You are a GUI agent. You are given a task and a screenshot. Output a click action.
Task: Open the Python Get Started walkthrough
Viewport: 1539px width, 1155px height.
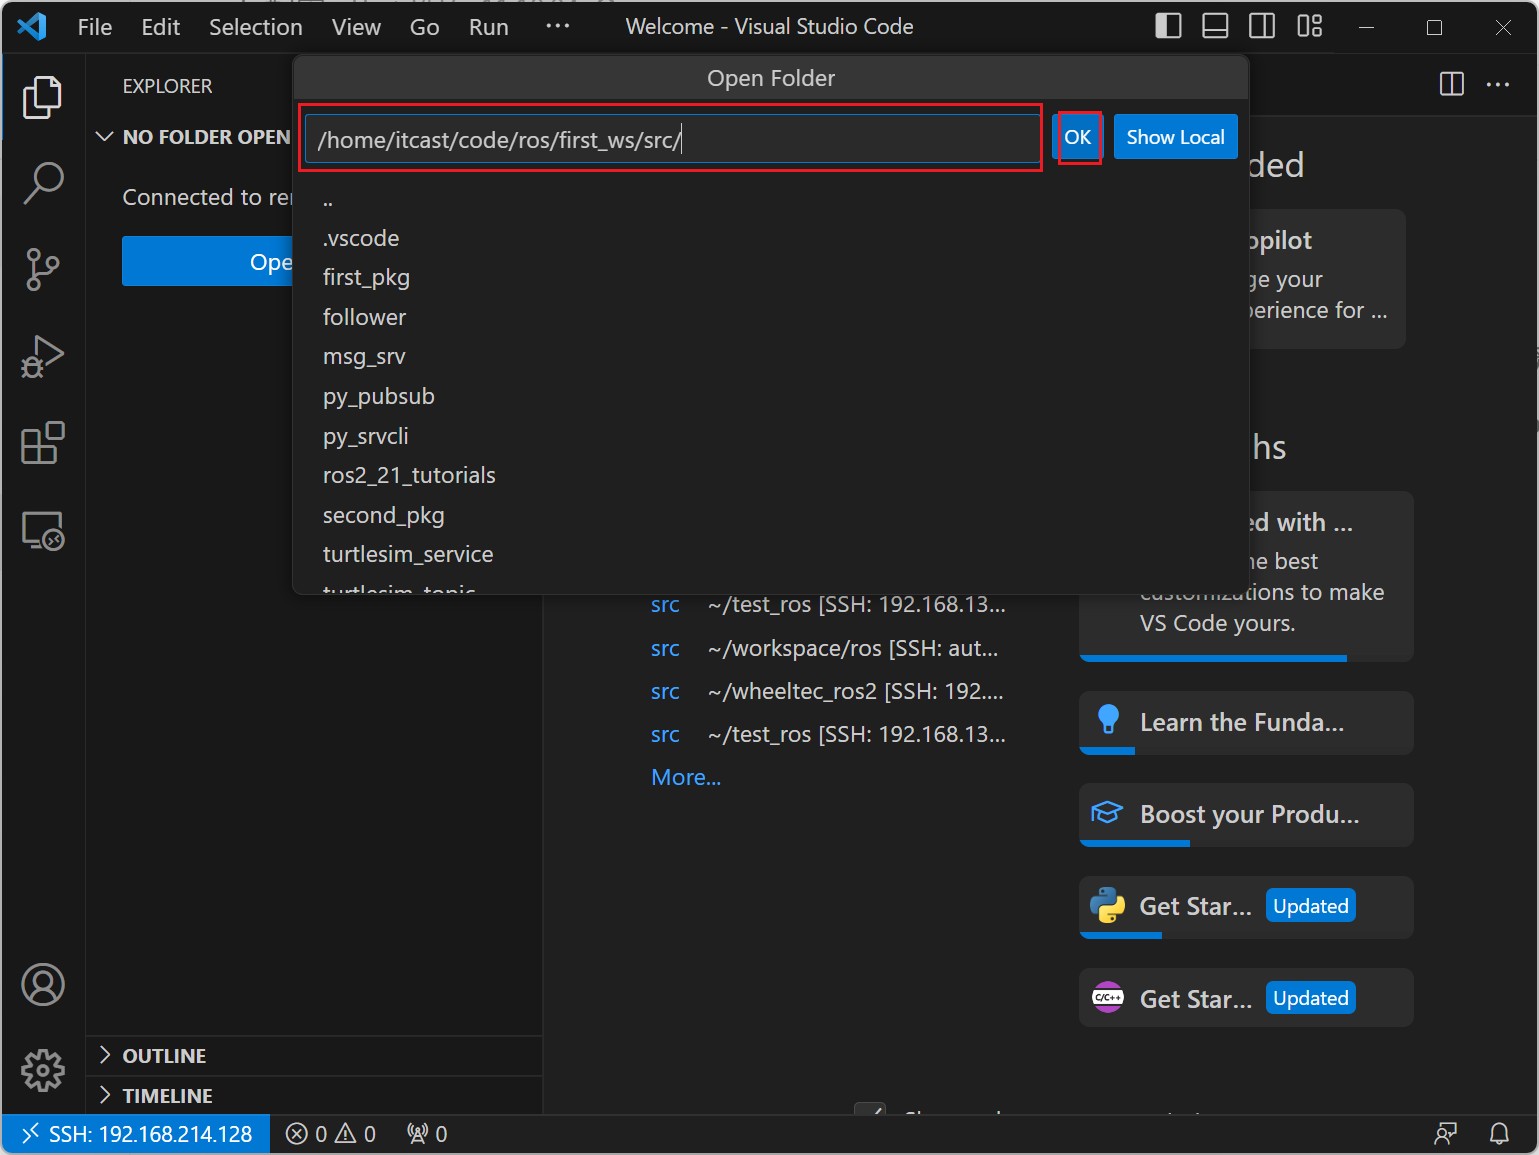(x=1246, y=906)
